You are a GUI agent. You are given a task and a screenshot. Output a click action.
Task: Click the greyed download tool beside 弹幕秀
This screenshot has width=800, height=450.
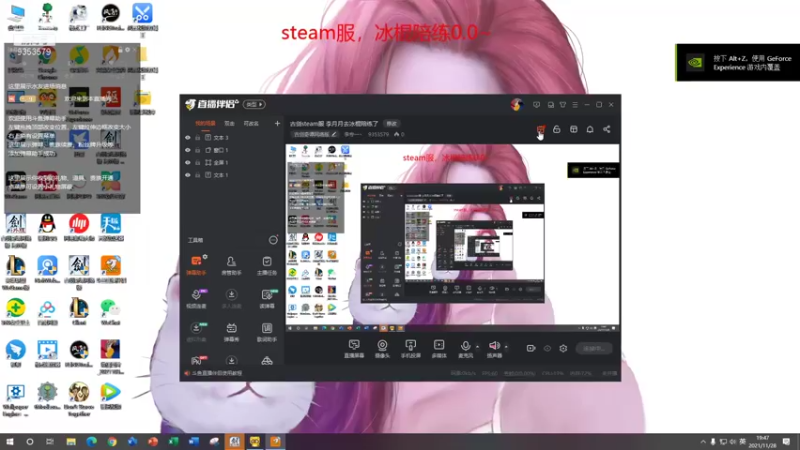(x=196, y=332)
